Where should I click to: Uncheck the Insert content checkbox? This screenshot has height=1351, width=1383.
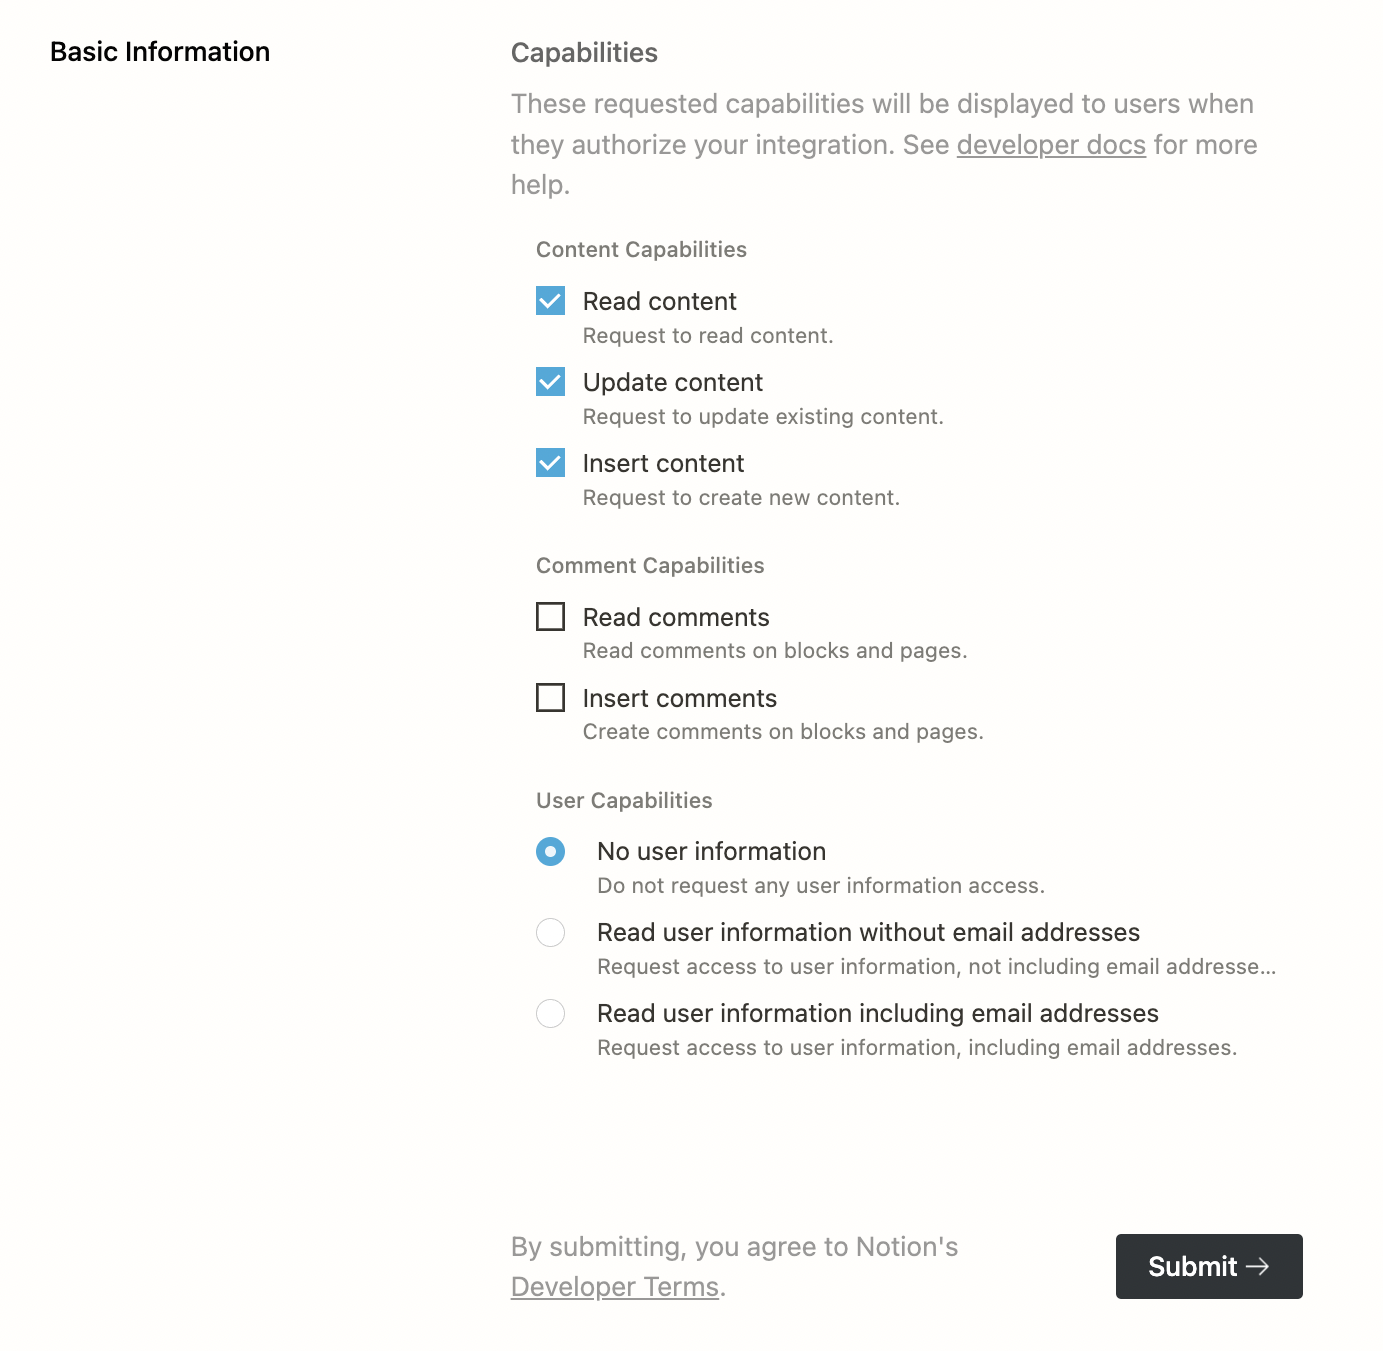point(550,463)
